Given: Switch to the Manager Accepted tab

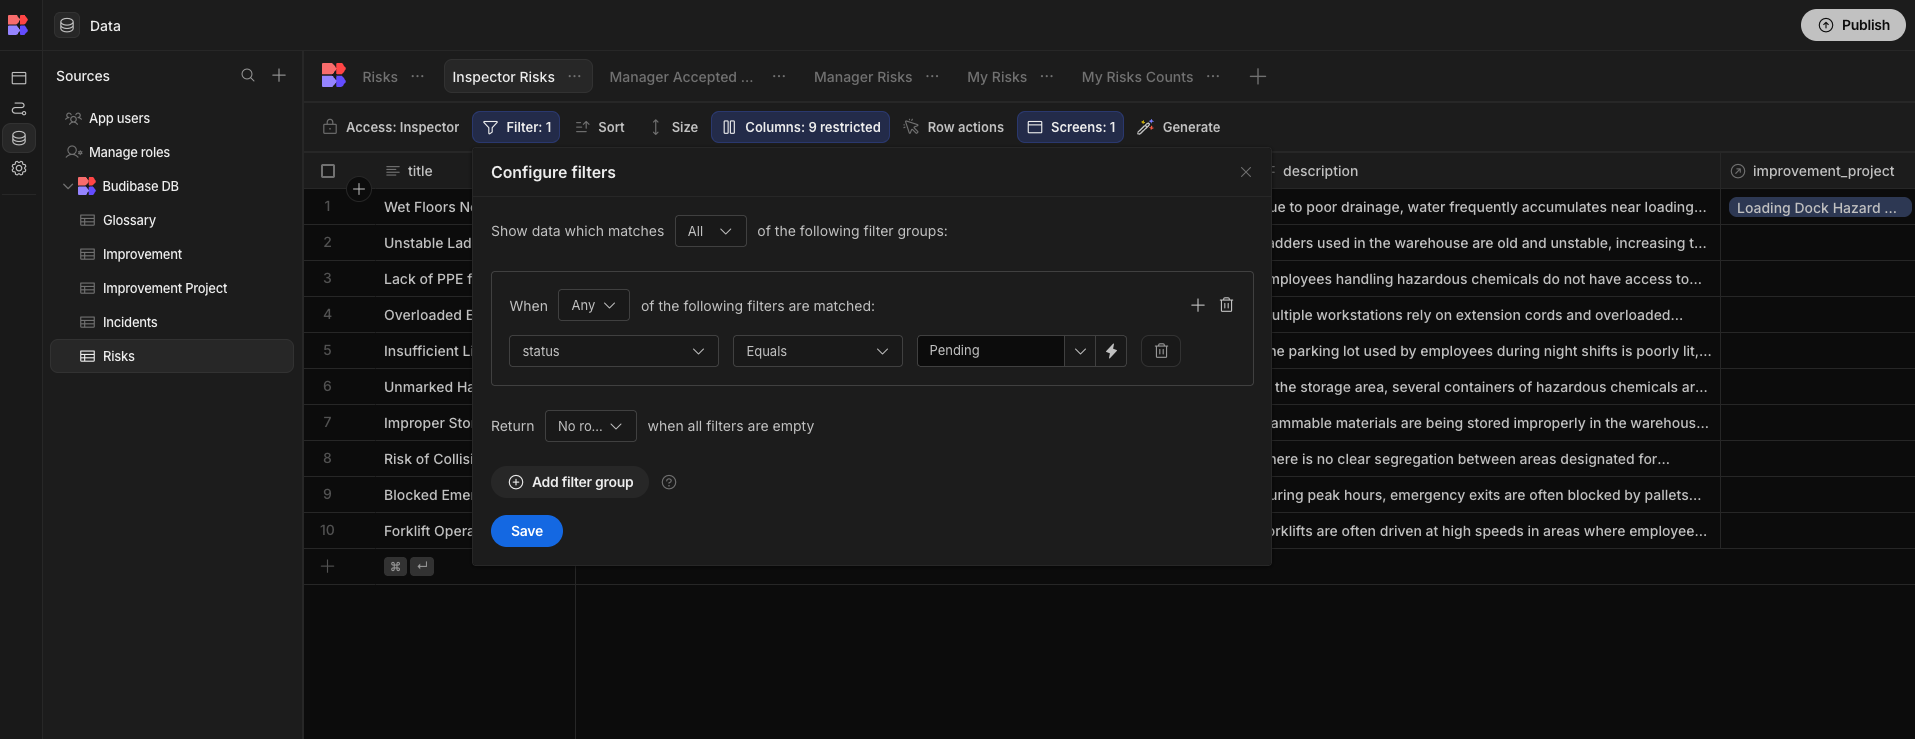Looking at the screenshot, I should (x=681, y=77).
